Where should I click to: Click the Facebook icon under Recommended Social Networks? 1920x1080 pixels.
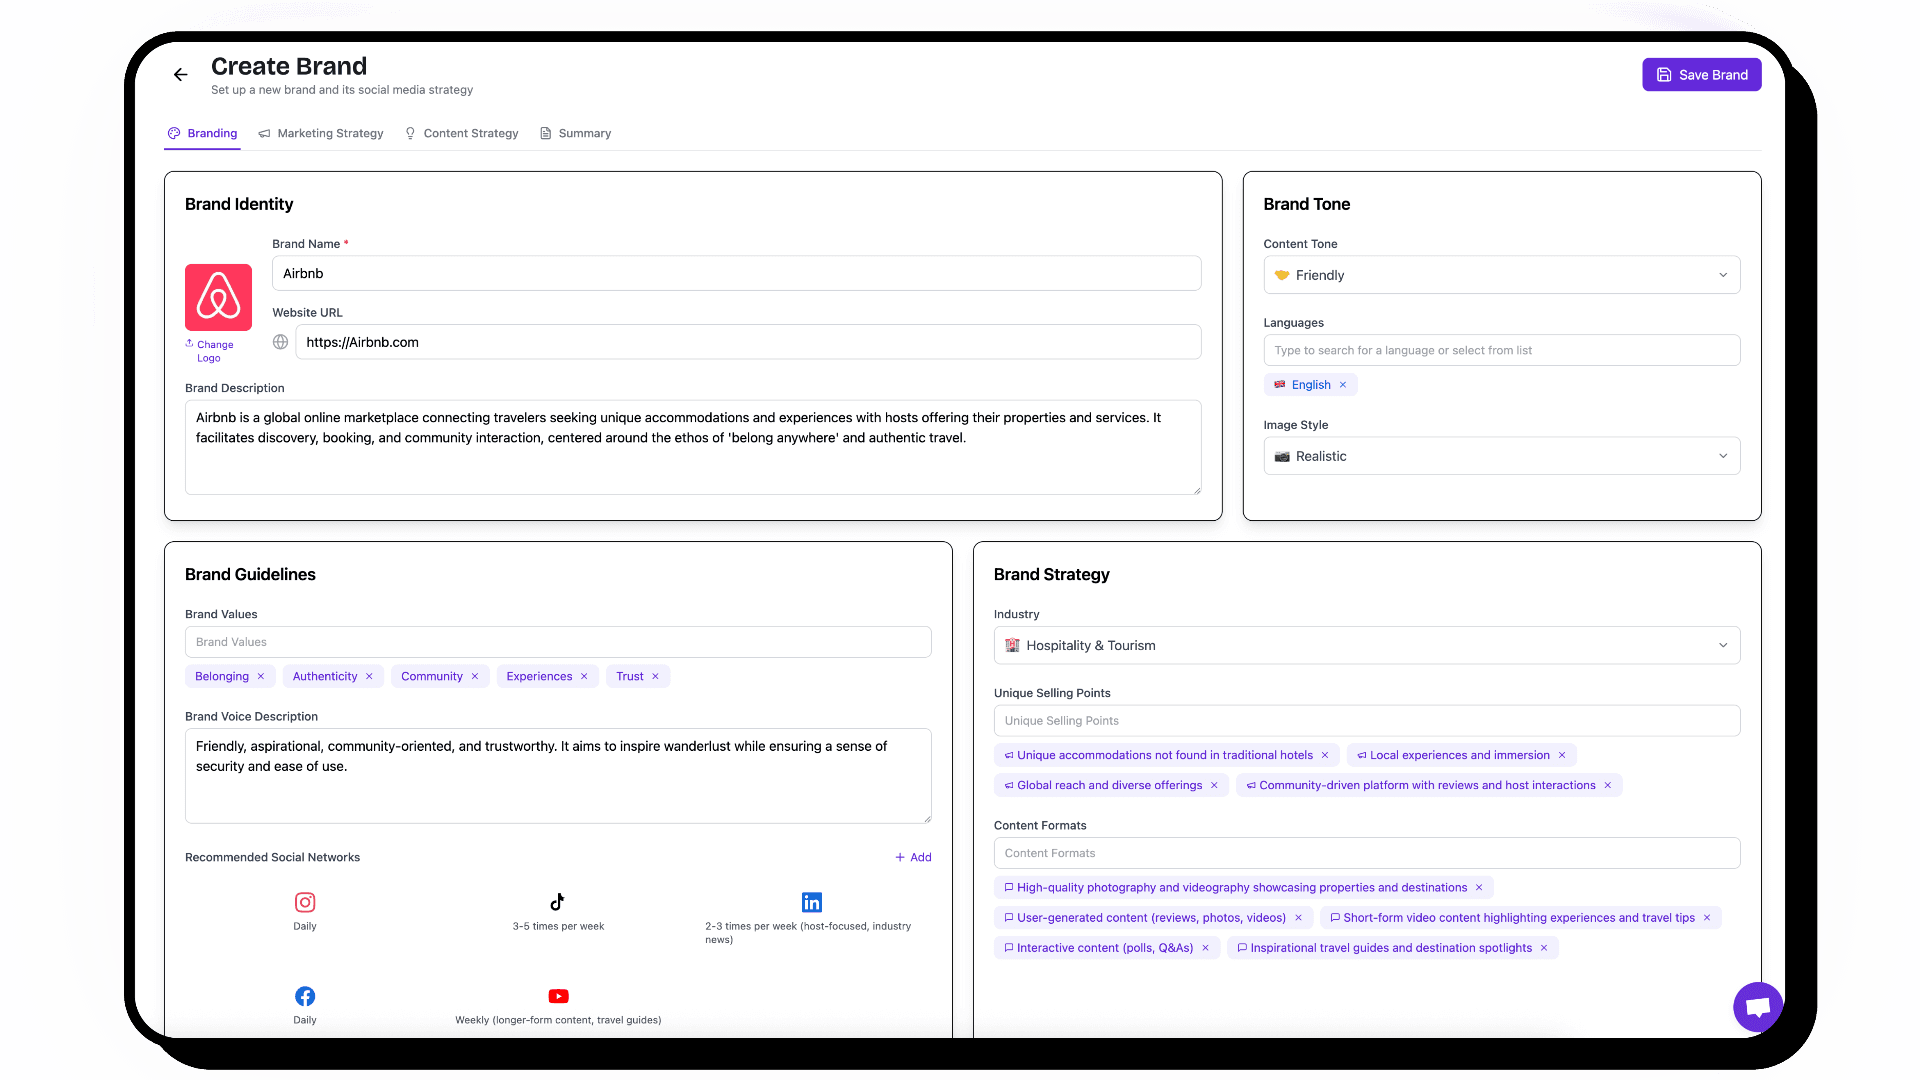click(305, 996)
